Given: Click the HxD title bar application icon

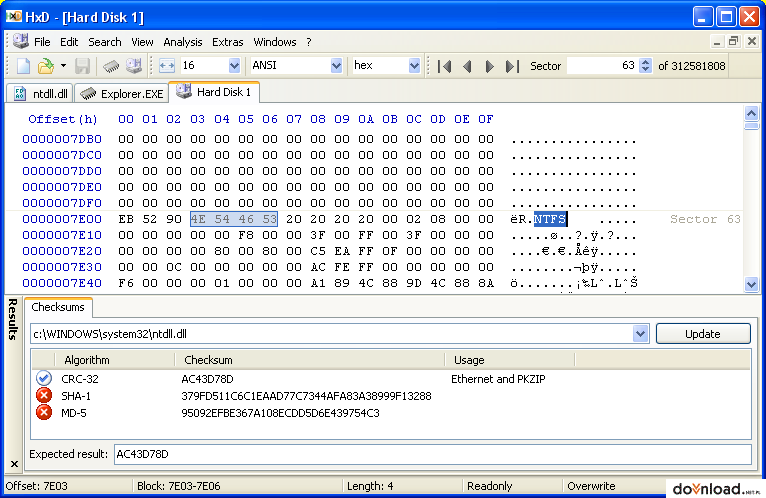Looking at the screenshot, I should [14, 17].
